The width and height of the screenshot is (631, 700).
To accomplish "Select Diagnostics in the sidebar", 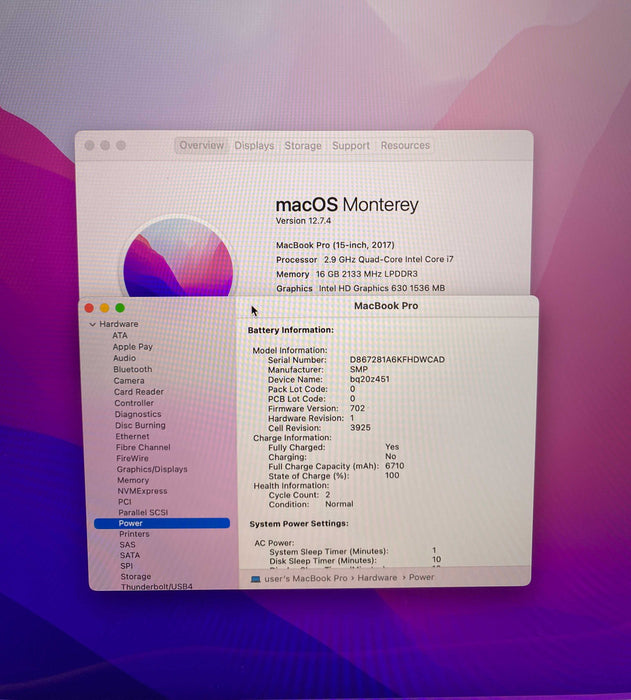I will (138, 414).
